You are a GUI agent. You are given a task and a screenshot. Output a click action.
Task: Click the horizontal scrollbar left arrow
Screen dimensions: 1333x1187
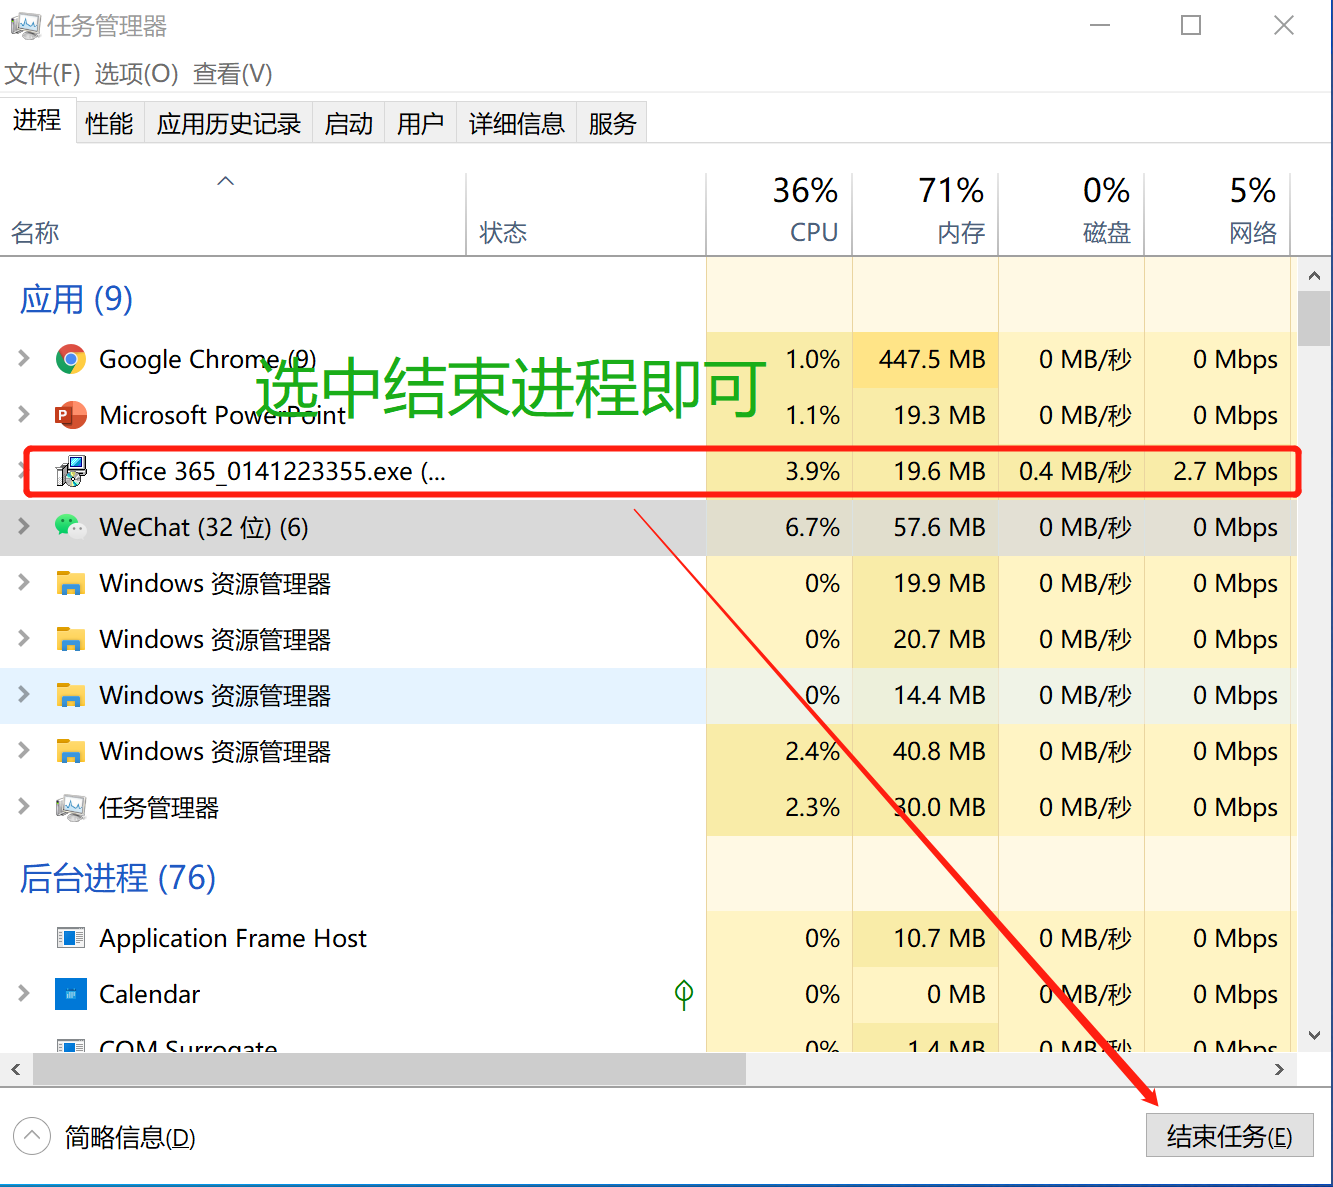[16, 1069]
